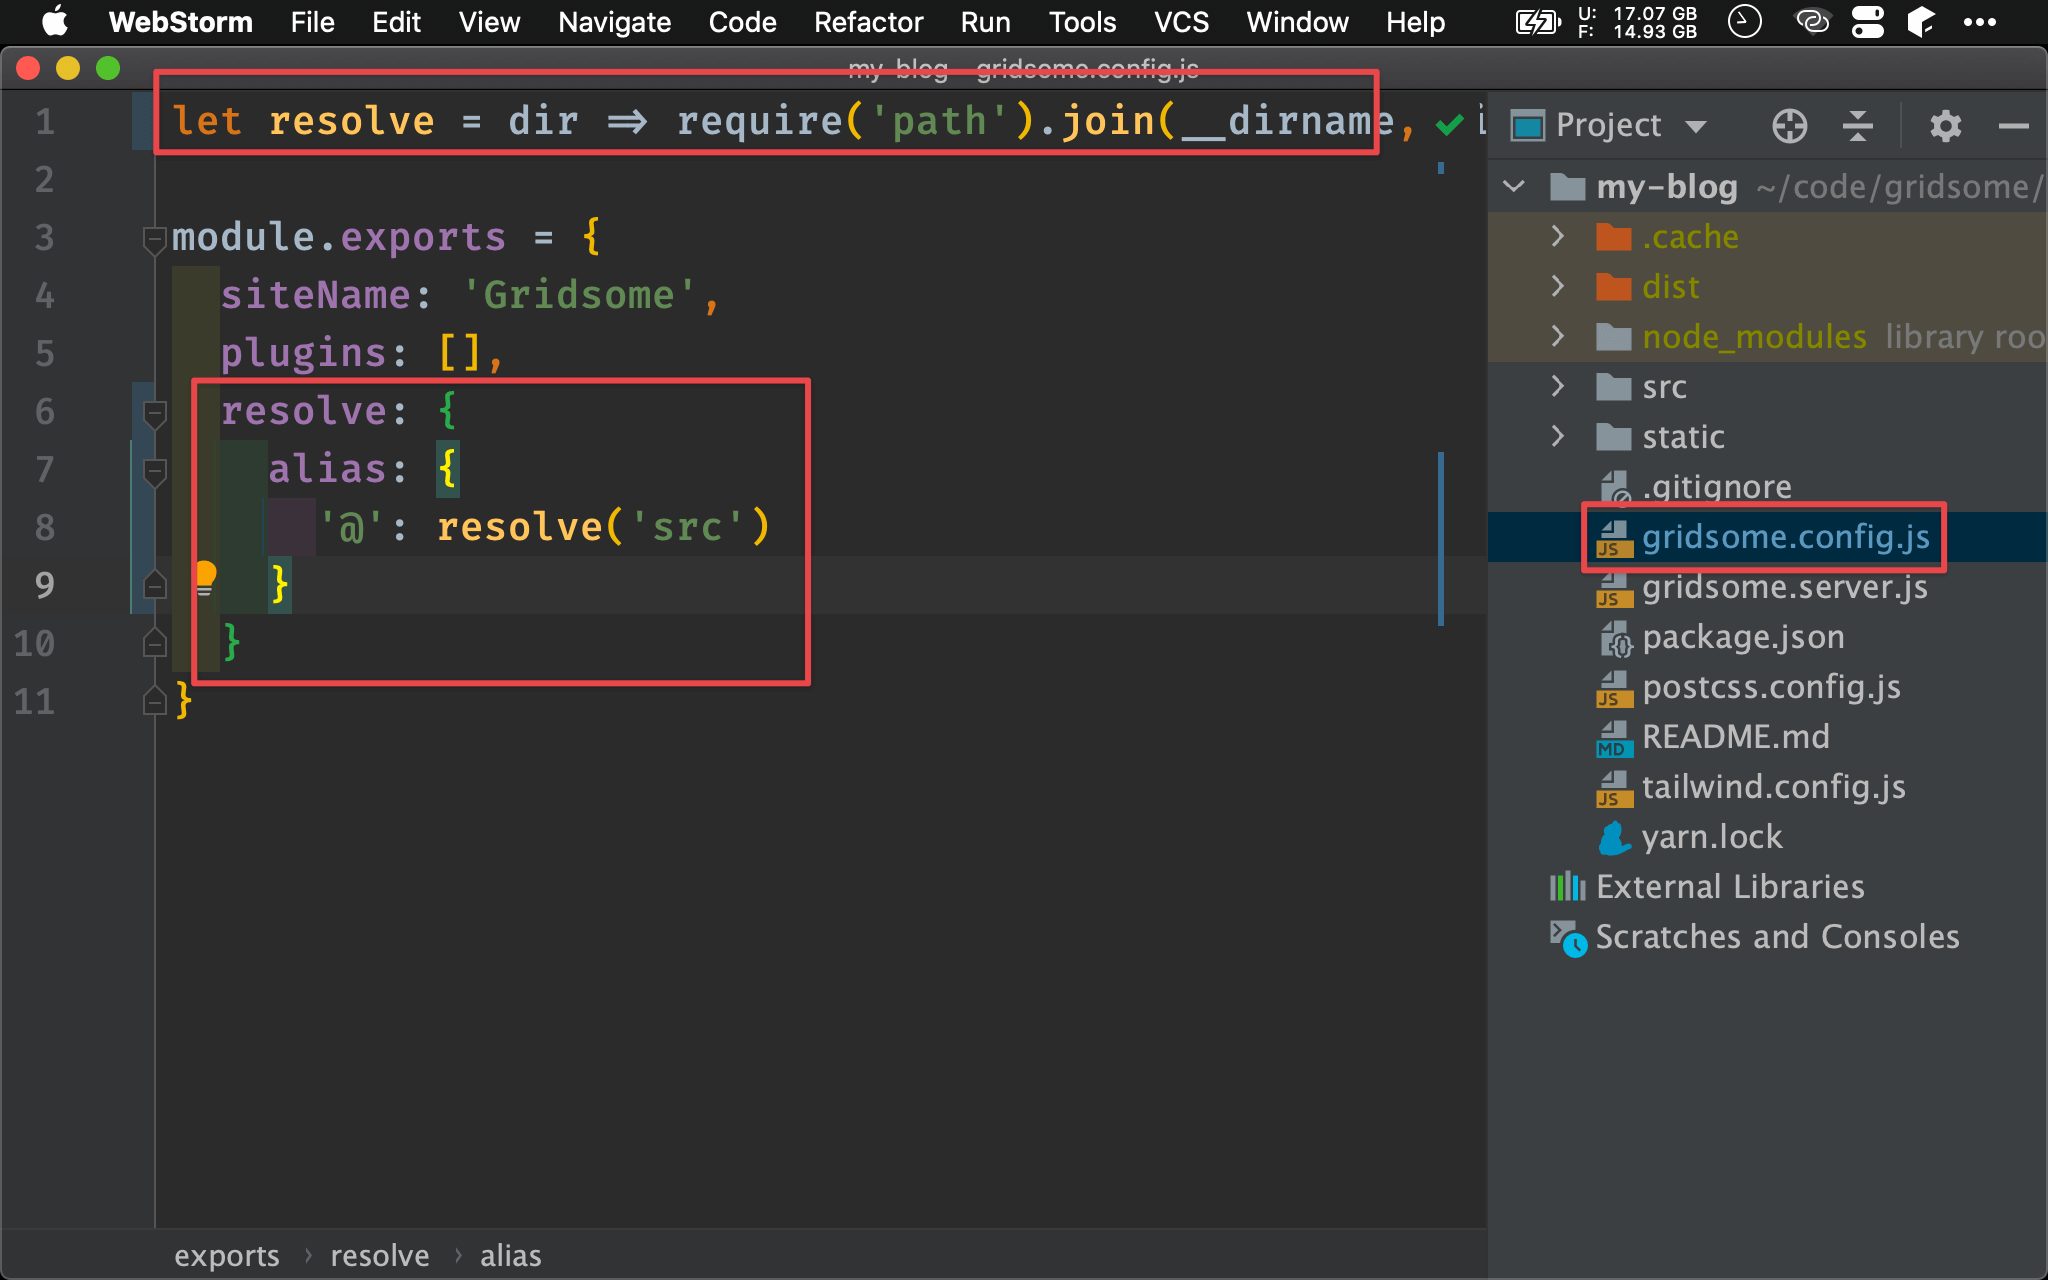
Task: Open the control toggles icon in menu bar
Action: tap(1867, 22)
